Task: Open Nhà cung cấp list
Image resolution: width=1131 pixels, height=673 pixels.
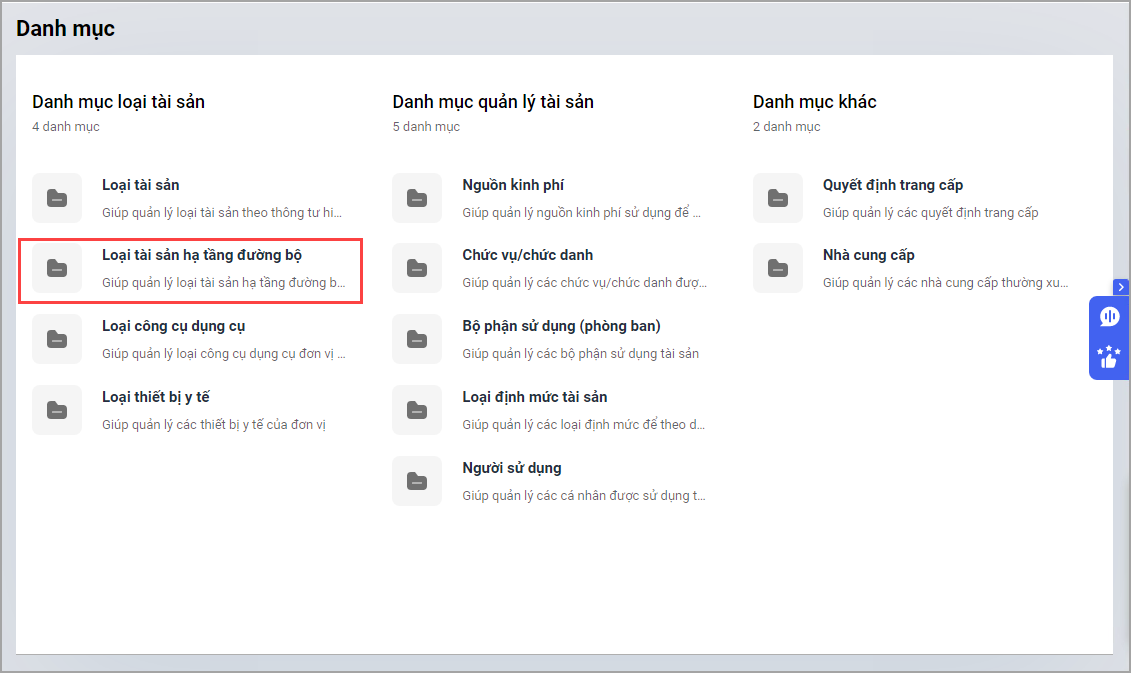Action: 868,255
